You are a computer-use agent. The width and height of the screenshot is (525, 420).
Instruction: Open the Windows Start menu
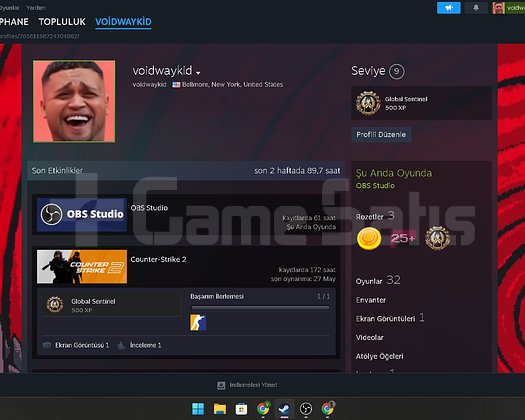[198, 409]
